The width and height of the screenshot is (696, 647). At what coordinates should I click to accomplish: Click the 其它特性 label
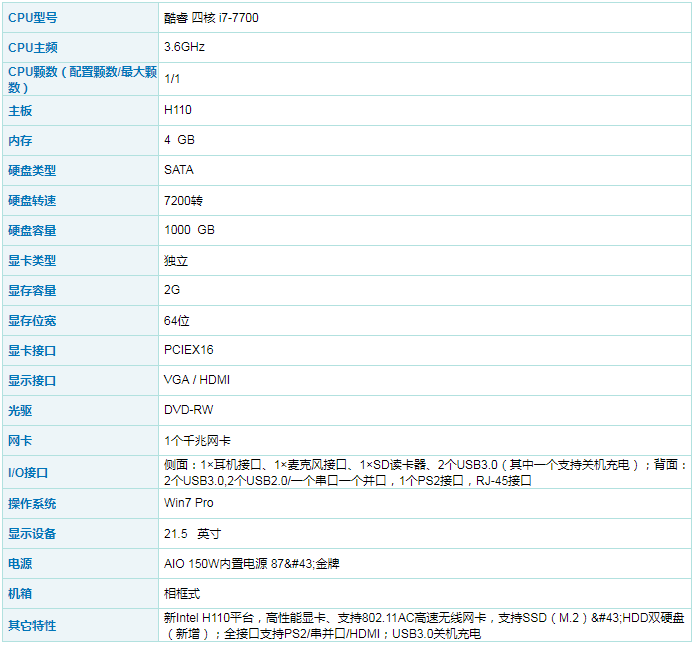(x=32, y=626)
